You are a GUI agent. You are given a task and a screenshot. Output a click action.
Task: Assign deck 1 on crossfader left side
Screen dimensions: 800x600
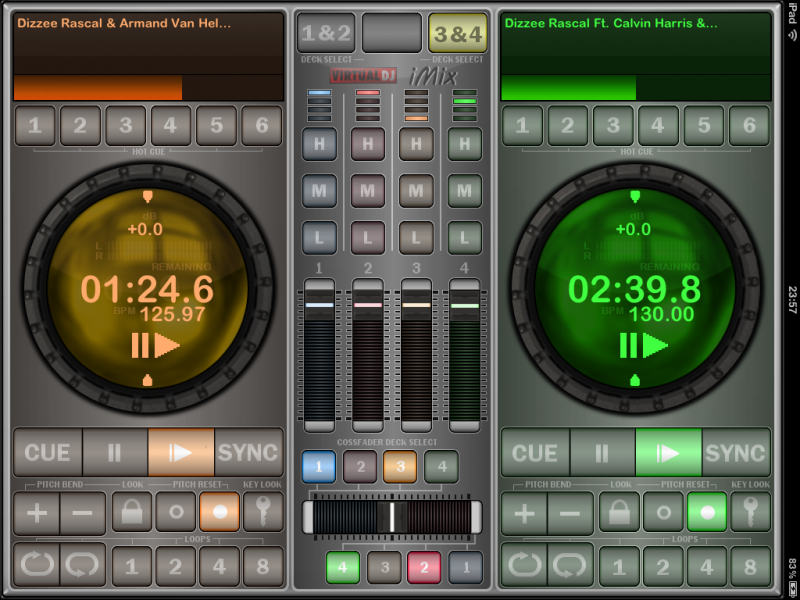(x=319, y=466)
